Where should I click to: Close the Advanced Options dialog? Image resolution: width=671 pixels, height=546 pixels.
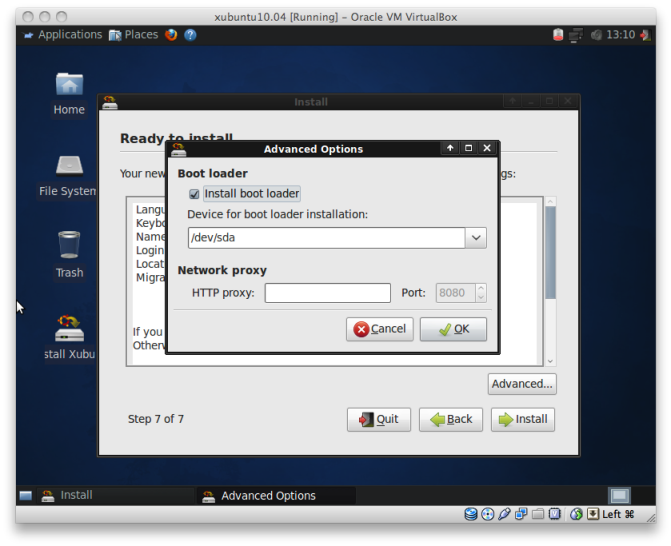(x=487, y=148)
